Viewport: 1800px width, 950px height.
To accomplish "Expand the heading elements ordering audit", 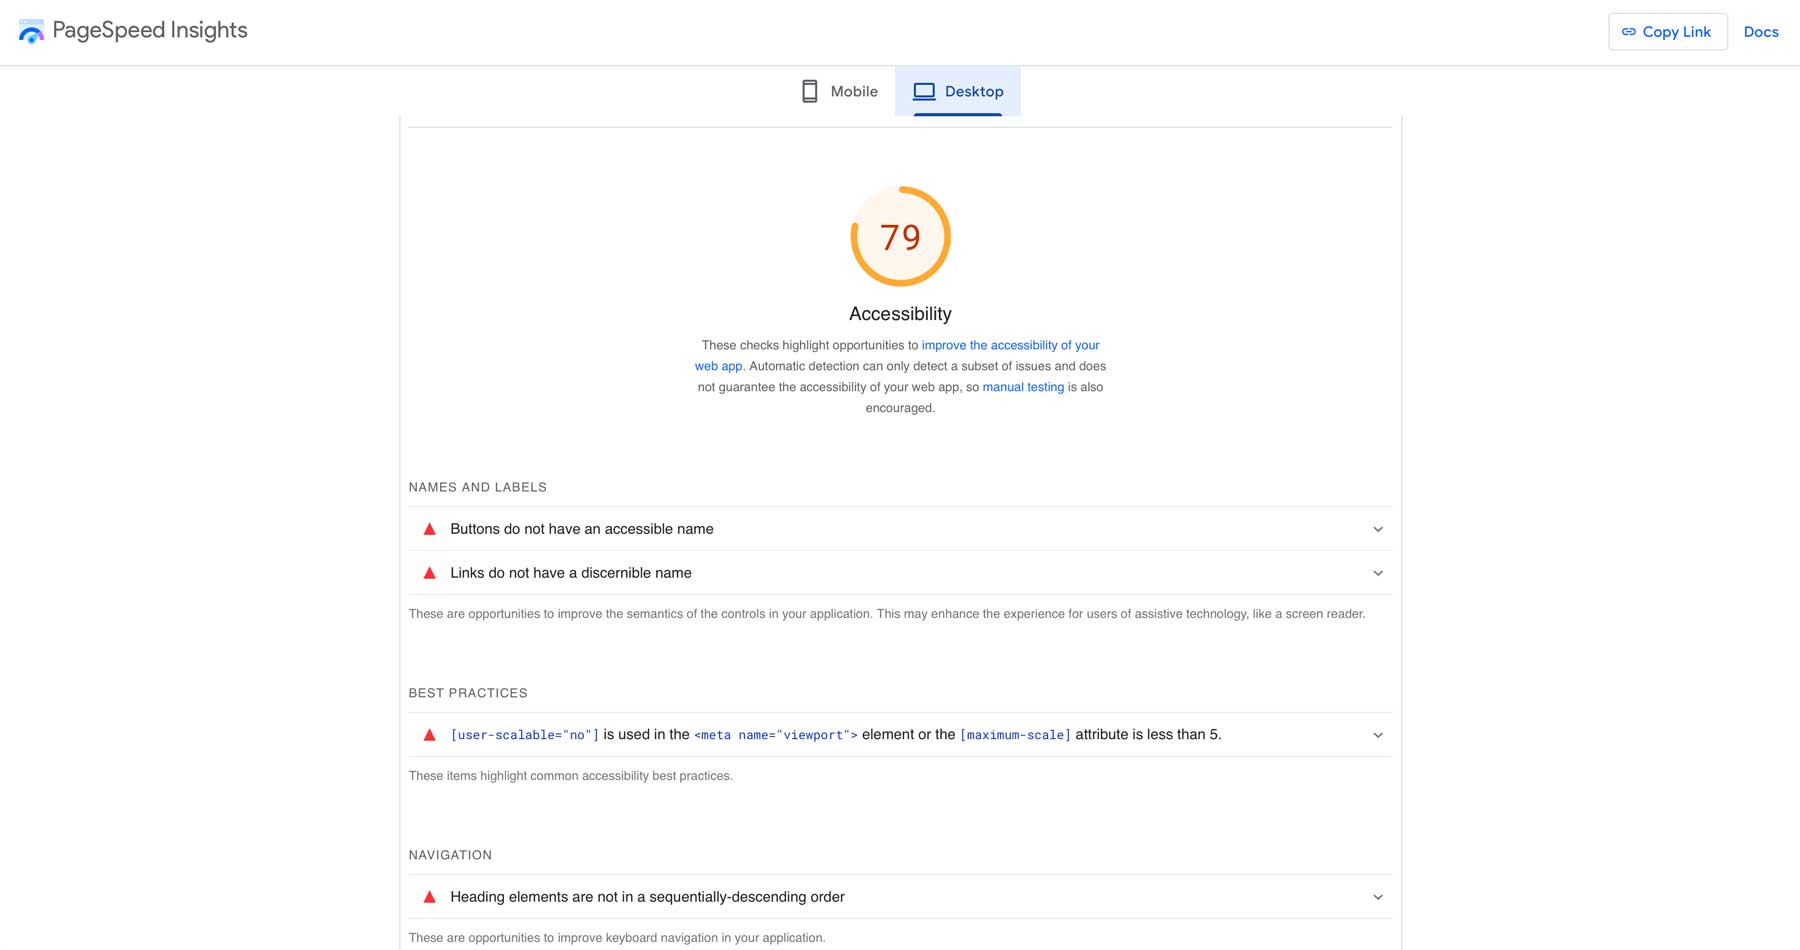I will [x=1377, y=896].
